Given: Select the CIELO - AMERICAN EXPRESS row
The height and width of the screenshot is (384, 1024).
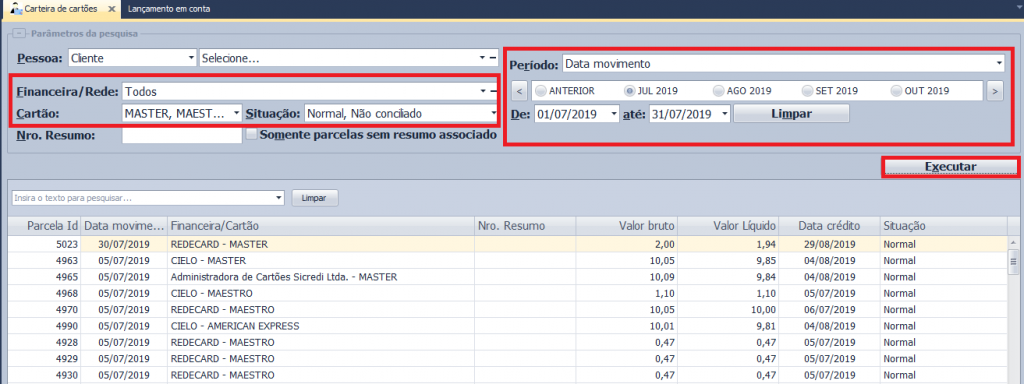Looking at the screenshot, I should [x=507, y=326].
